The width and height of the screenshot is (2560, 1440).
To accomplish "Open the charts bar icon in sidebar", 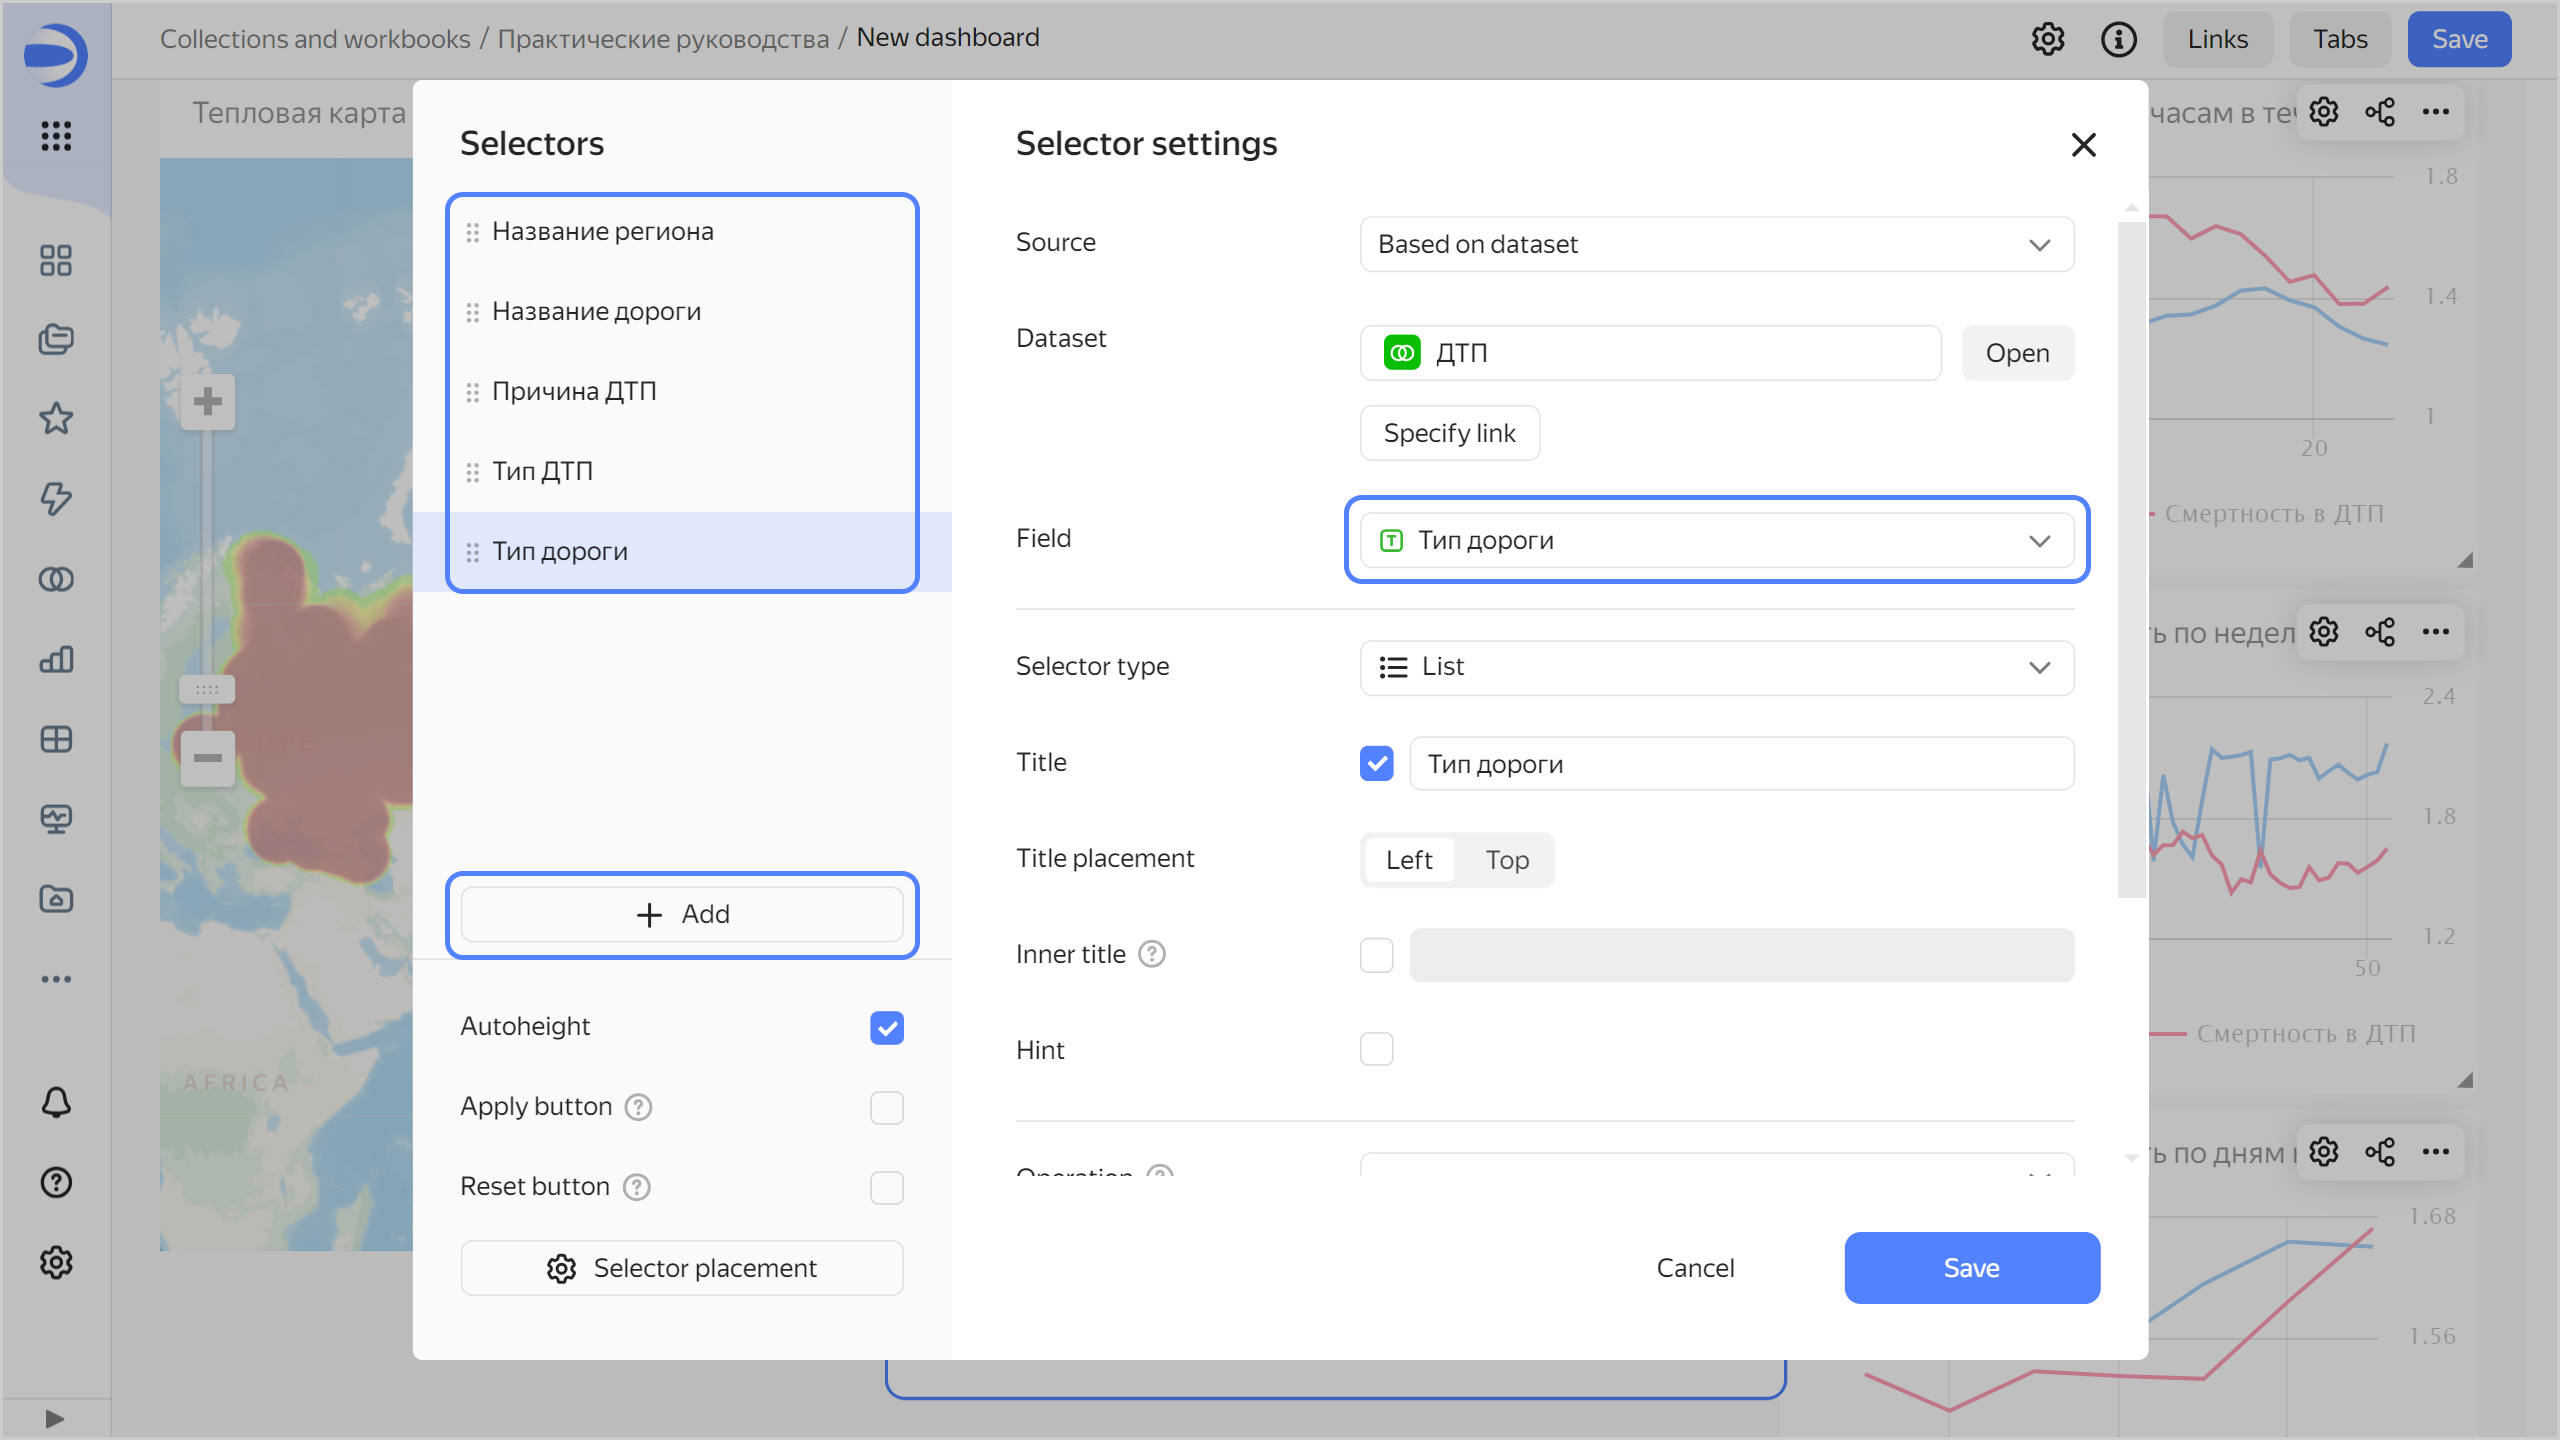I will click(x=56, y=659).
